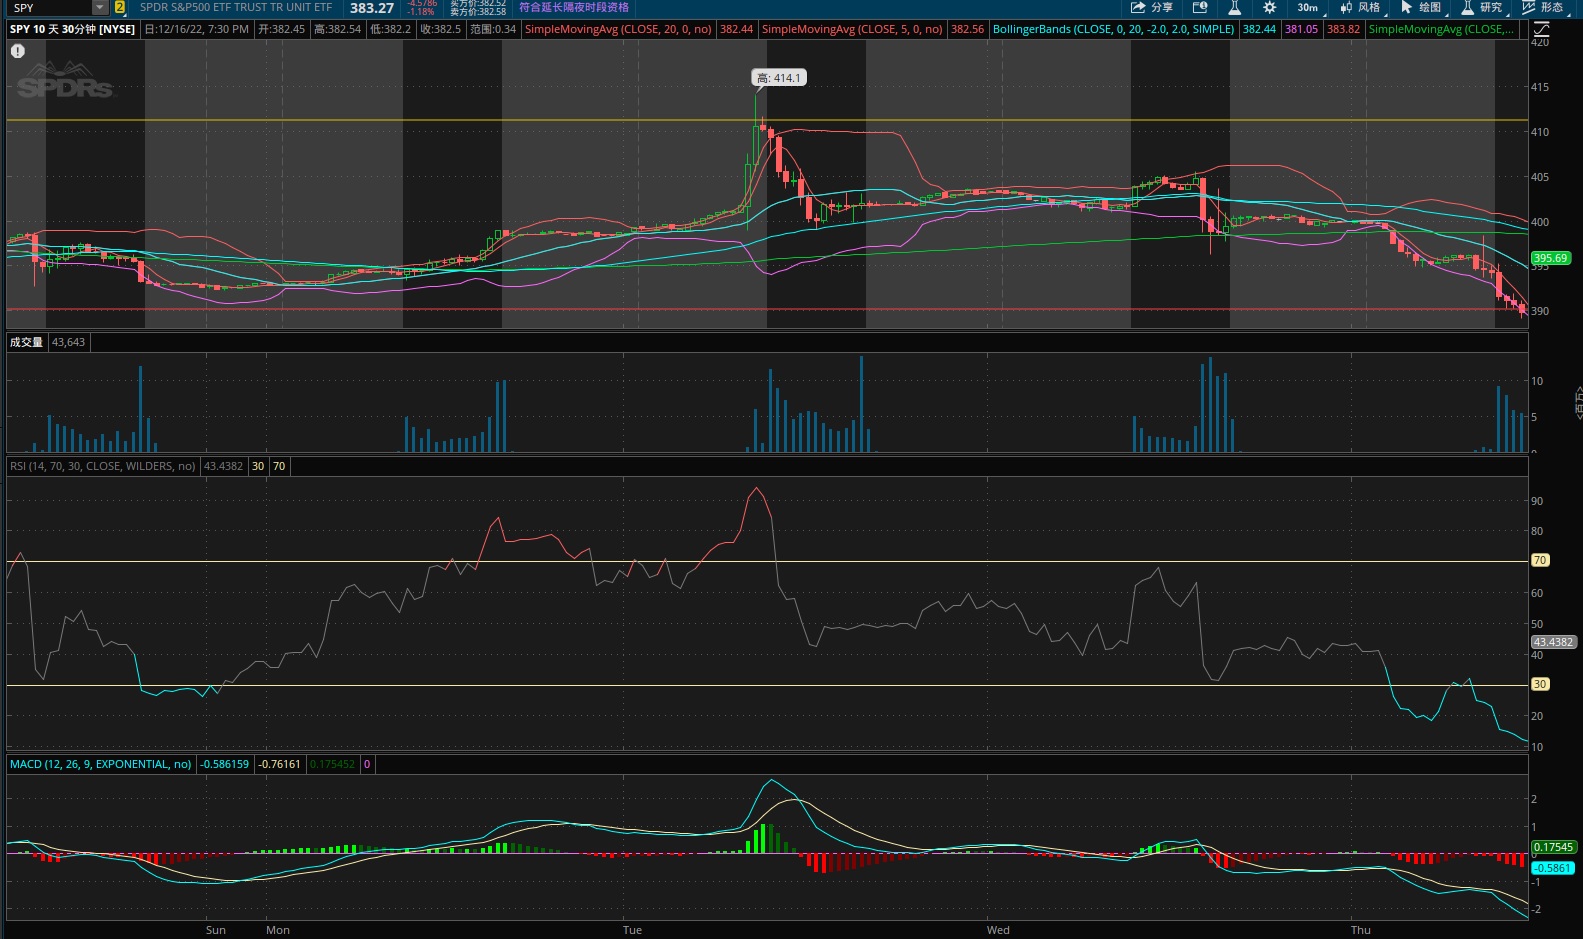
Task: Click the MACD average value -0.76161
Action: click(280, 764)
